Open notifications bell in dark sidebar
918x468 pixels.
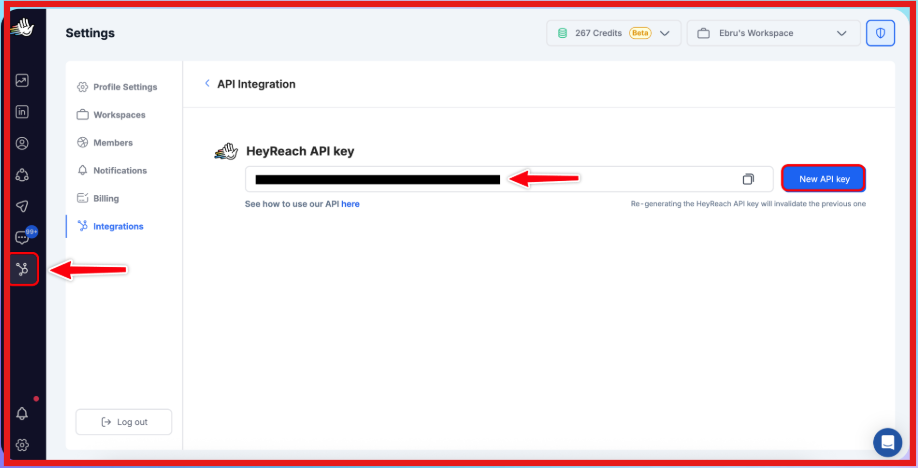pyautogui.click(x=22, y=413)
